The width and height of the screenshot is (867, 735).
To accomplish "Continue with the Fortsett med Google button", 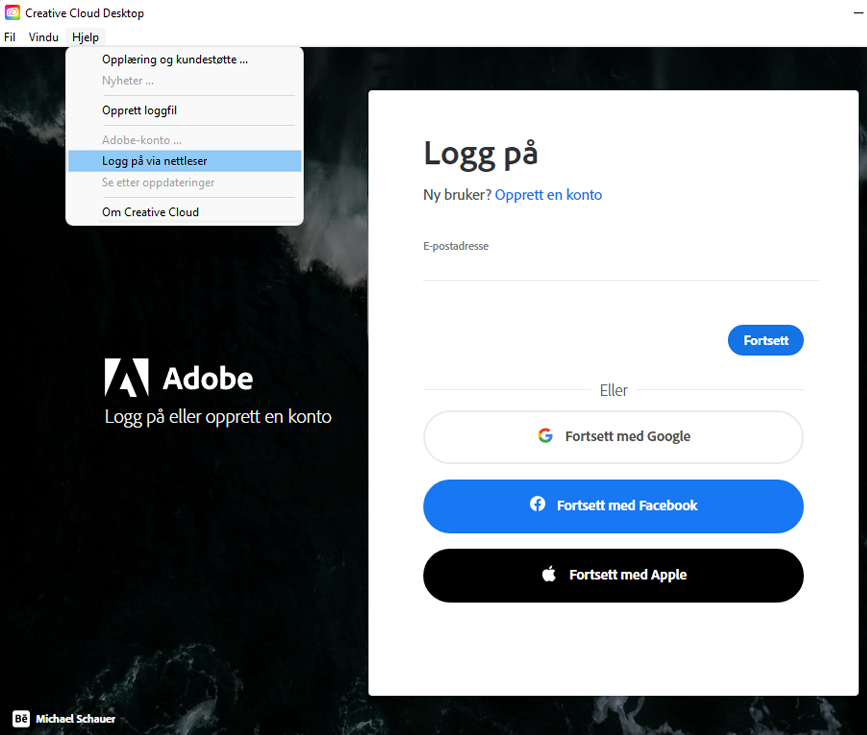I will [613, 437].
